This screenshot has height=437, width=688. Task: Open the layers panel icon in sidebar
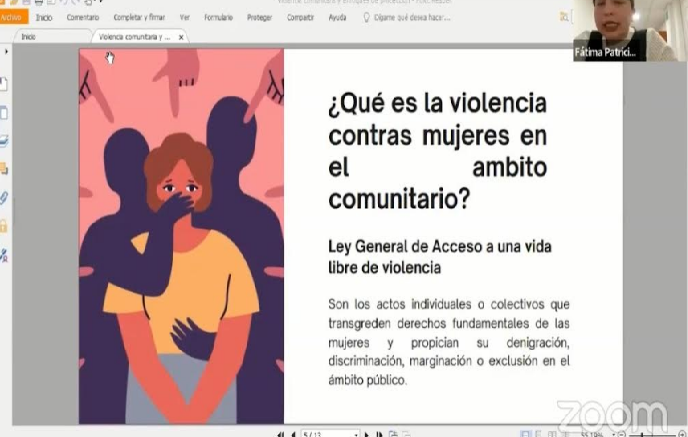[x=4, y=140]
